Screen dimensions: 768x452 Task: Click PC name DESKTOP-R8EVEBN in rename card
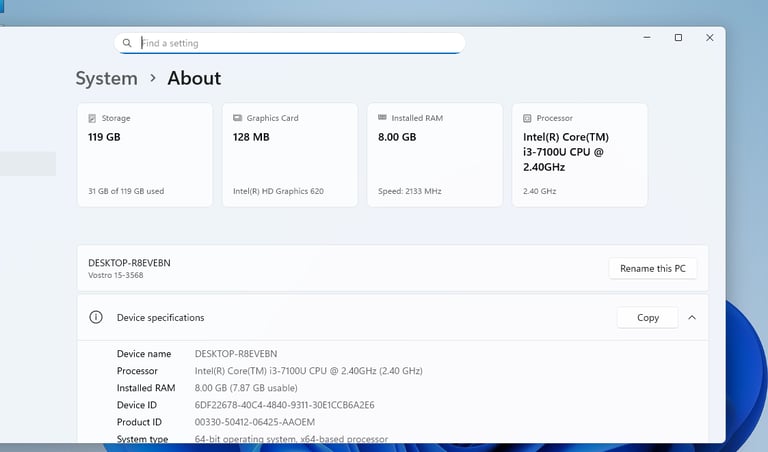(x=129, y=263)
